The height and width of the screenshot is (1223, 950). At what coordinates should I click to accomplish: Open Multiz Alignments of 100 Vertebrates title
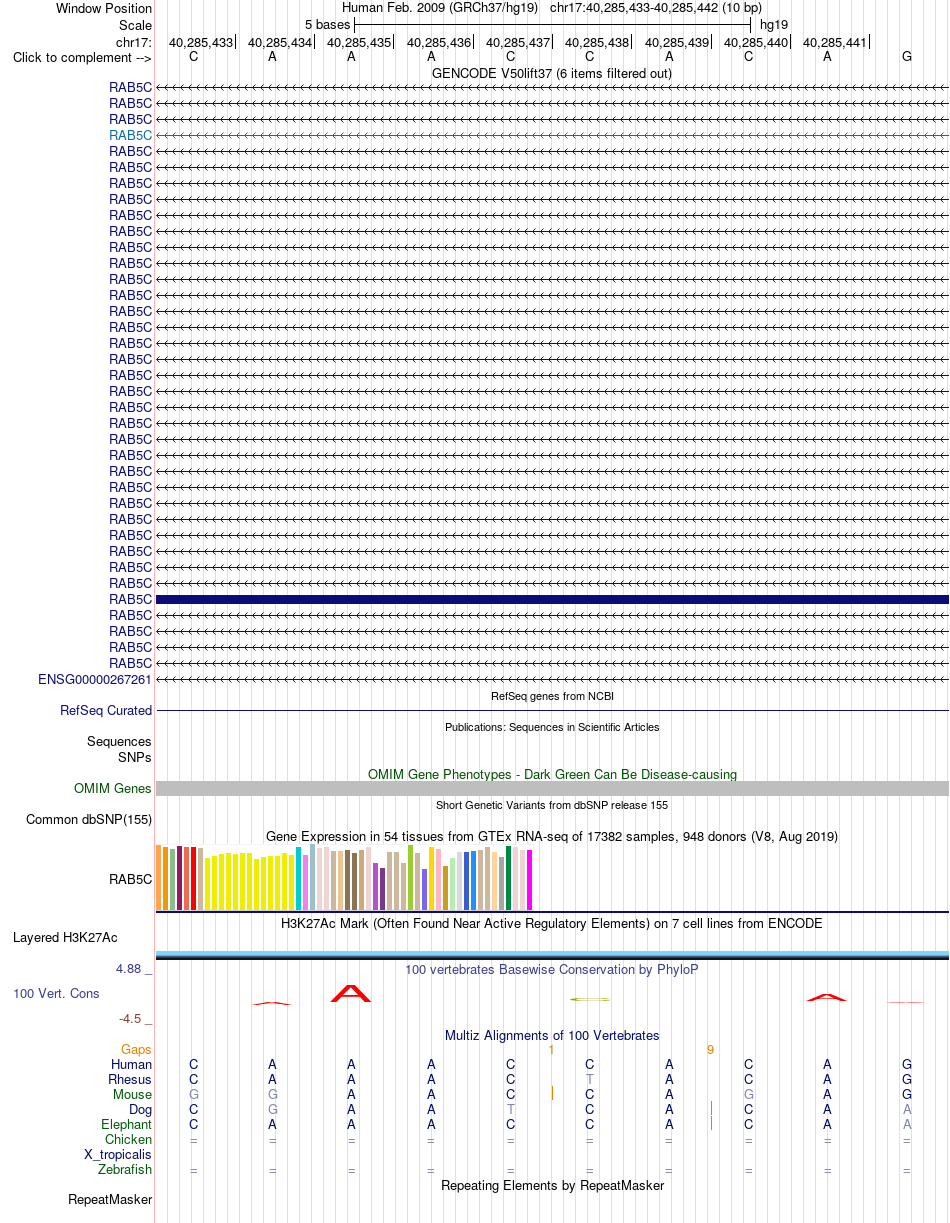(552, 1035)
